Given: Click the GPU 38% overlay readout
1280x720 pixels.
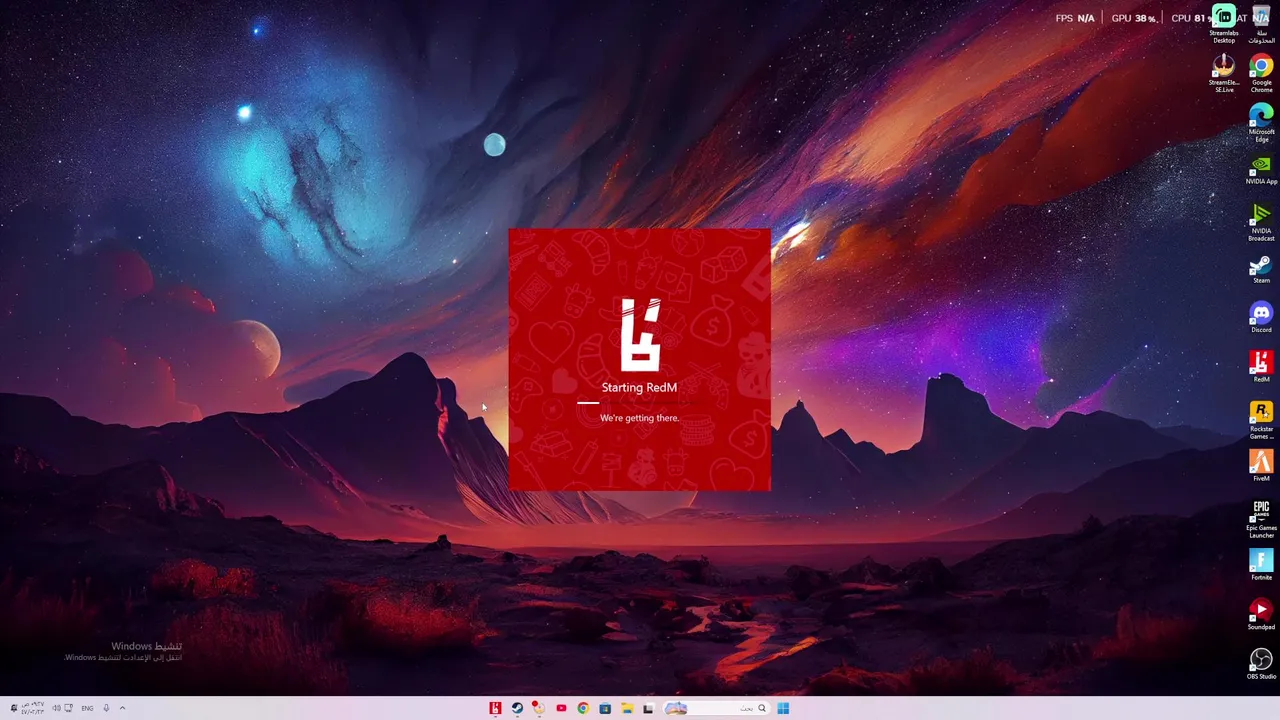Looking at the screenshot, I should (1133, 18).
